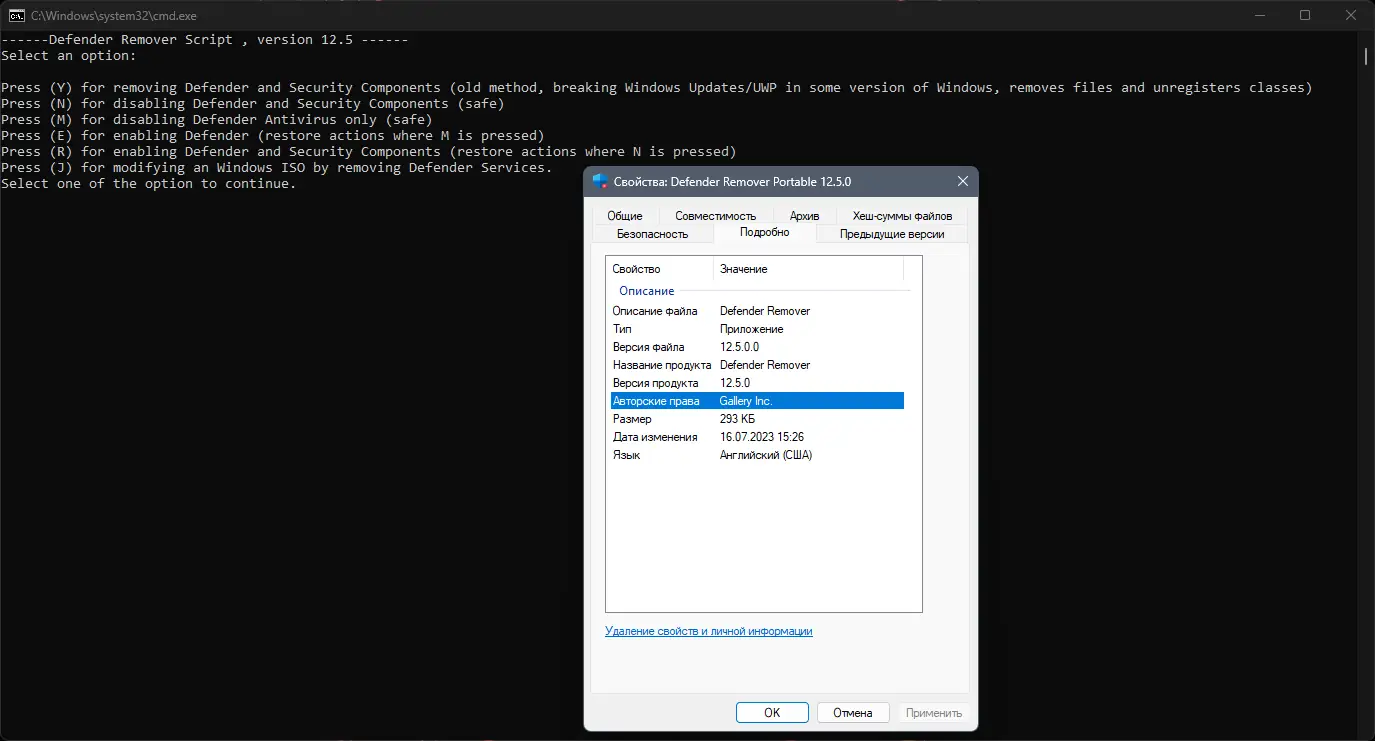Select the Описание файла property row
Image resolution: width=1375 pixels, height=741 pixels.
pyautogui.click(x=757, y=311)
